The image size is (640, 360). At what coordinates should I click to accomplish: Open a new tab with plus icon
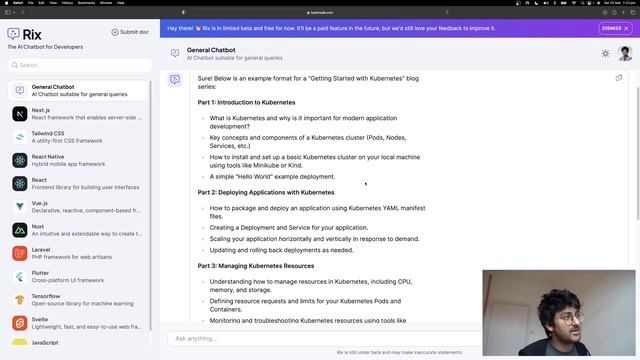pos(623,13)
